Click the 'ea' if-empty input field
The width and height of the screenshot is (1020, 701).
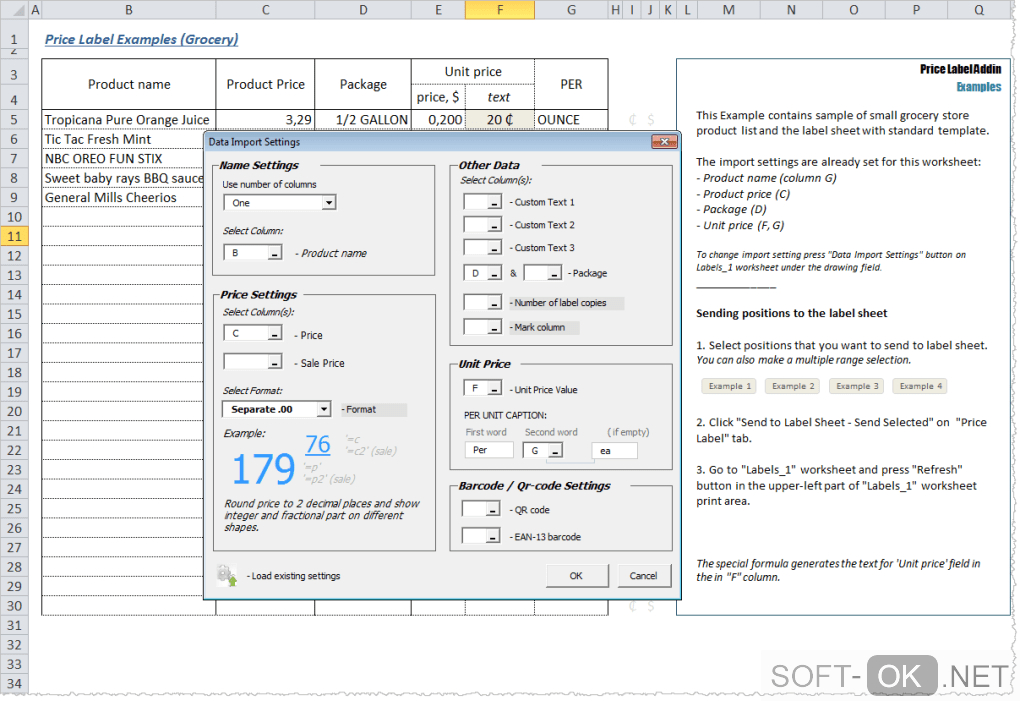[x=613, y=451]
